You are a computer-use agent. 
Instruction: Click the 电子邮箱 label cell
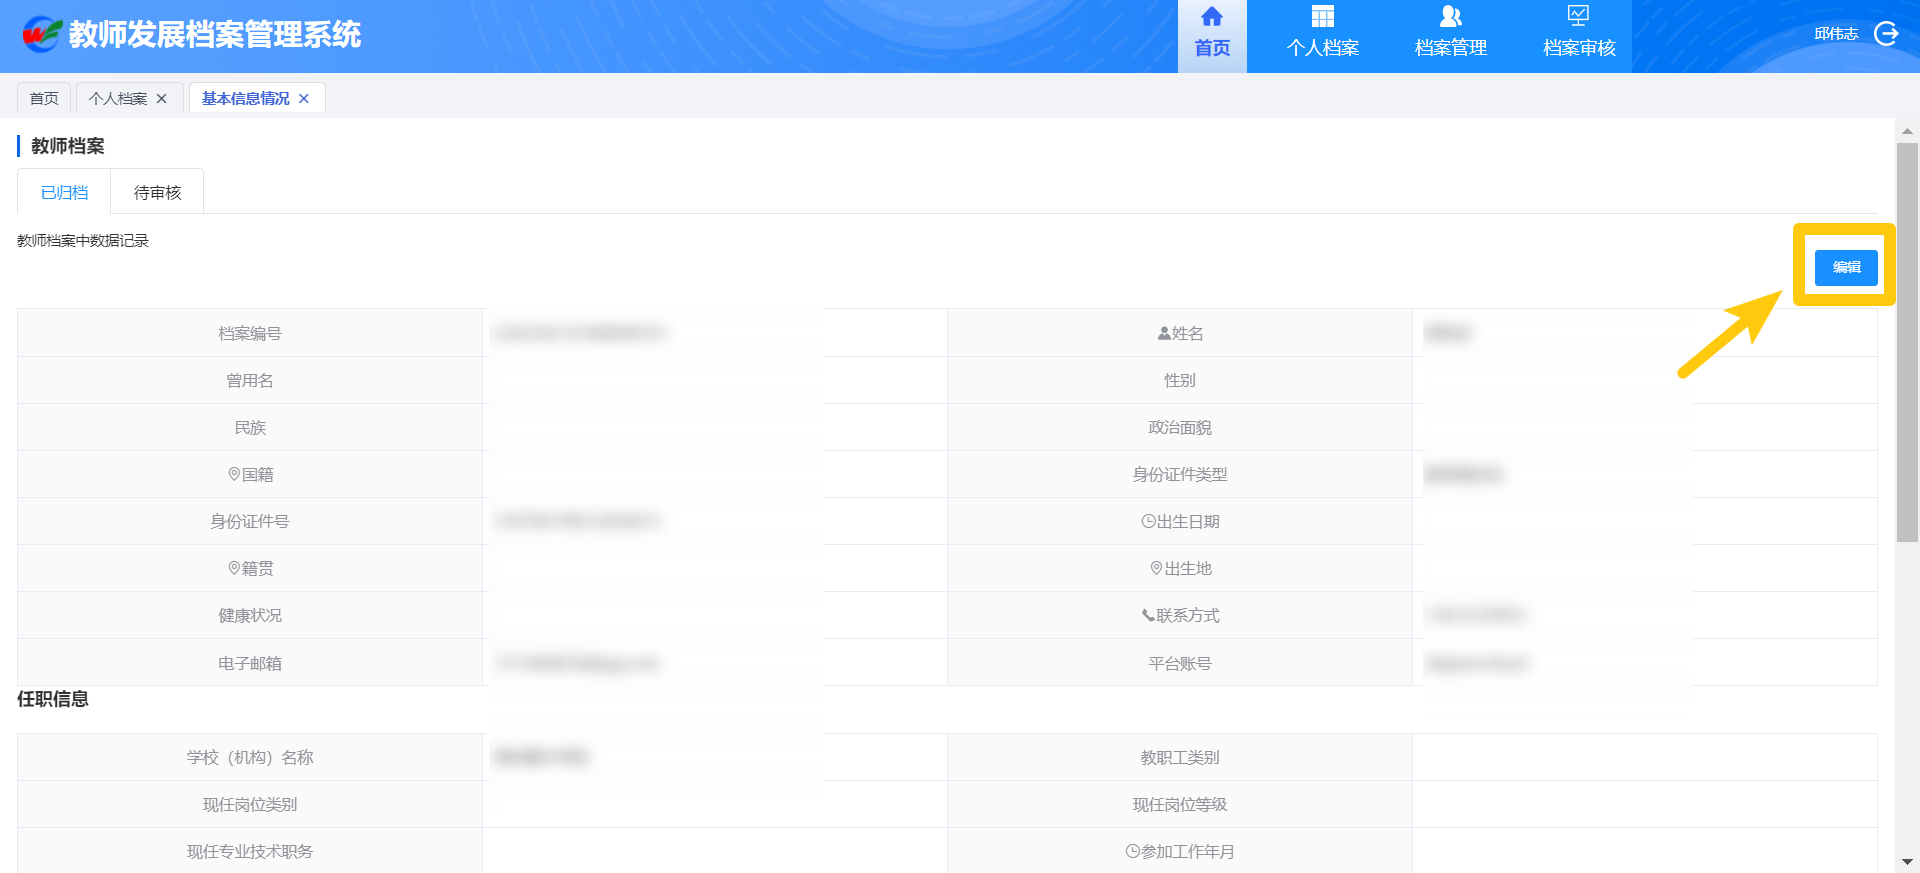(250, 663)
